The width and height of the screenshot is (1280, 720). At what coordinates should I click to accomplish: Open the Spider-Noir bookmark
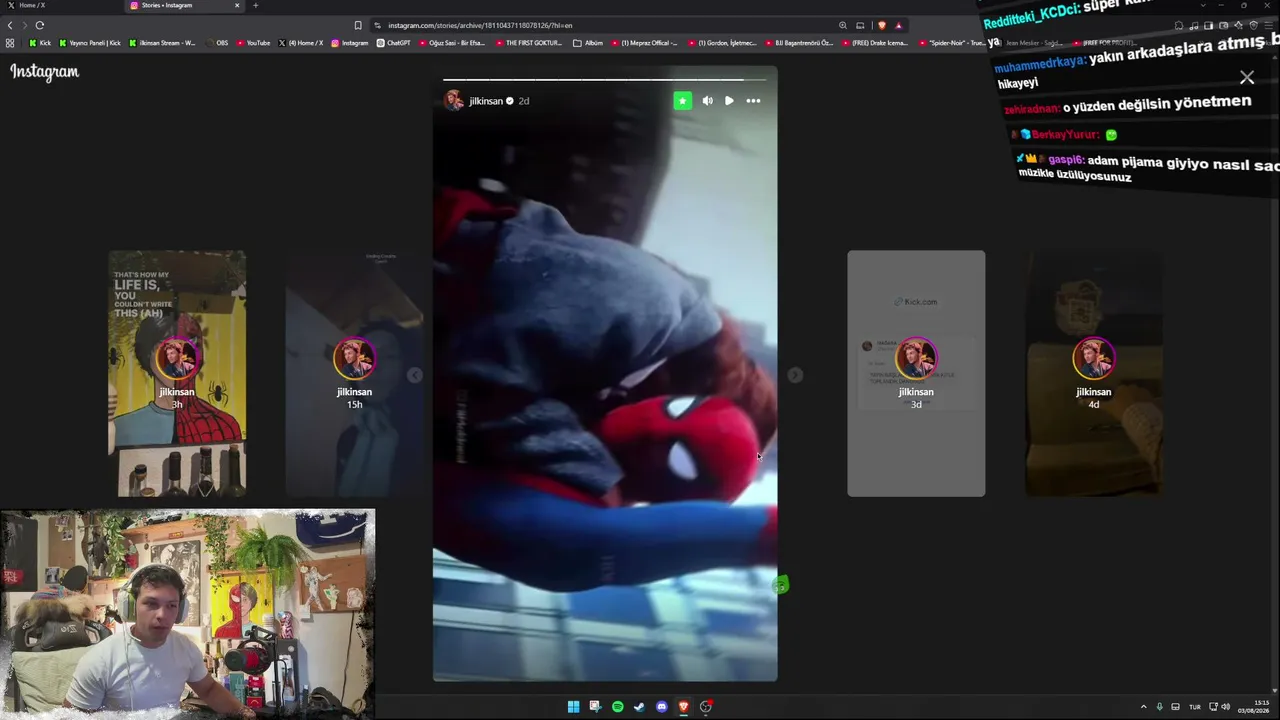tap(952, 43)
